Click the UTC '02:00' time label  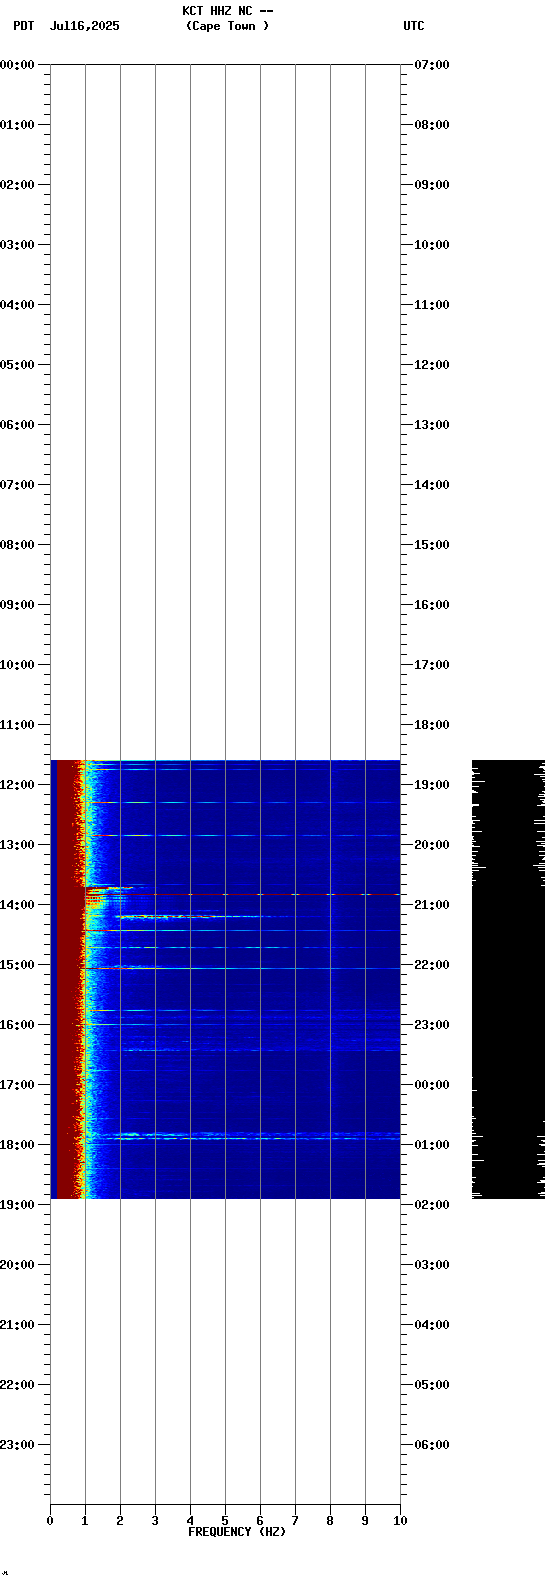(x=432, y=1205)
